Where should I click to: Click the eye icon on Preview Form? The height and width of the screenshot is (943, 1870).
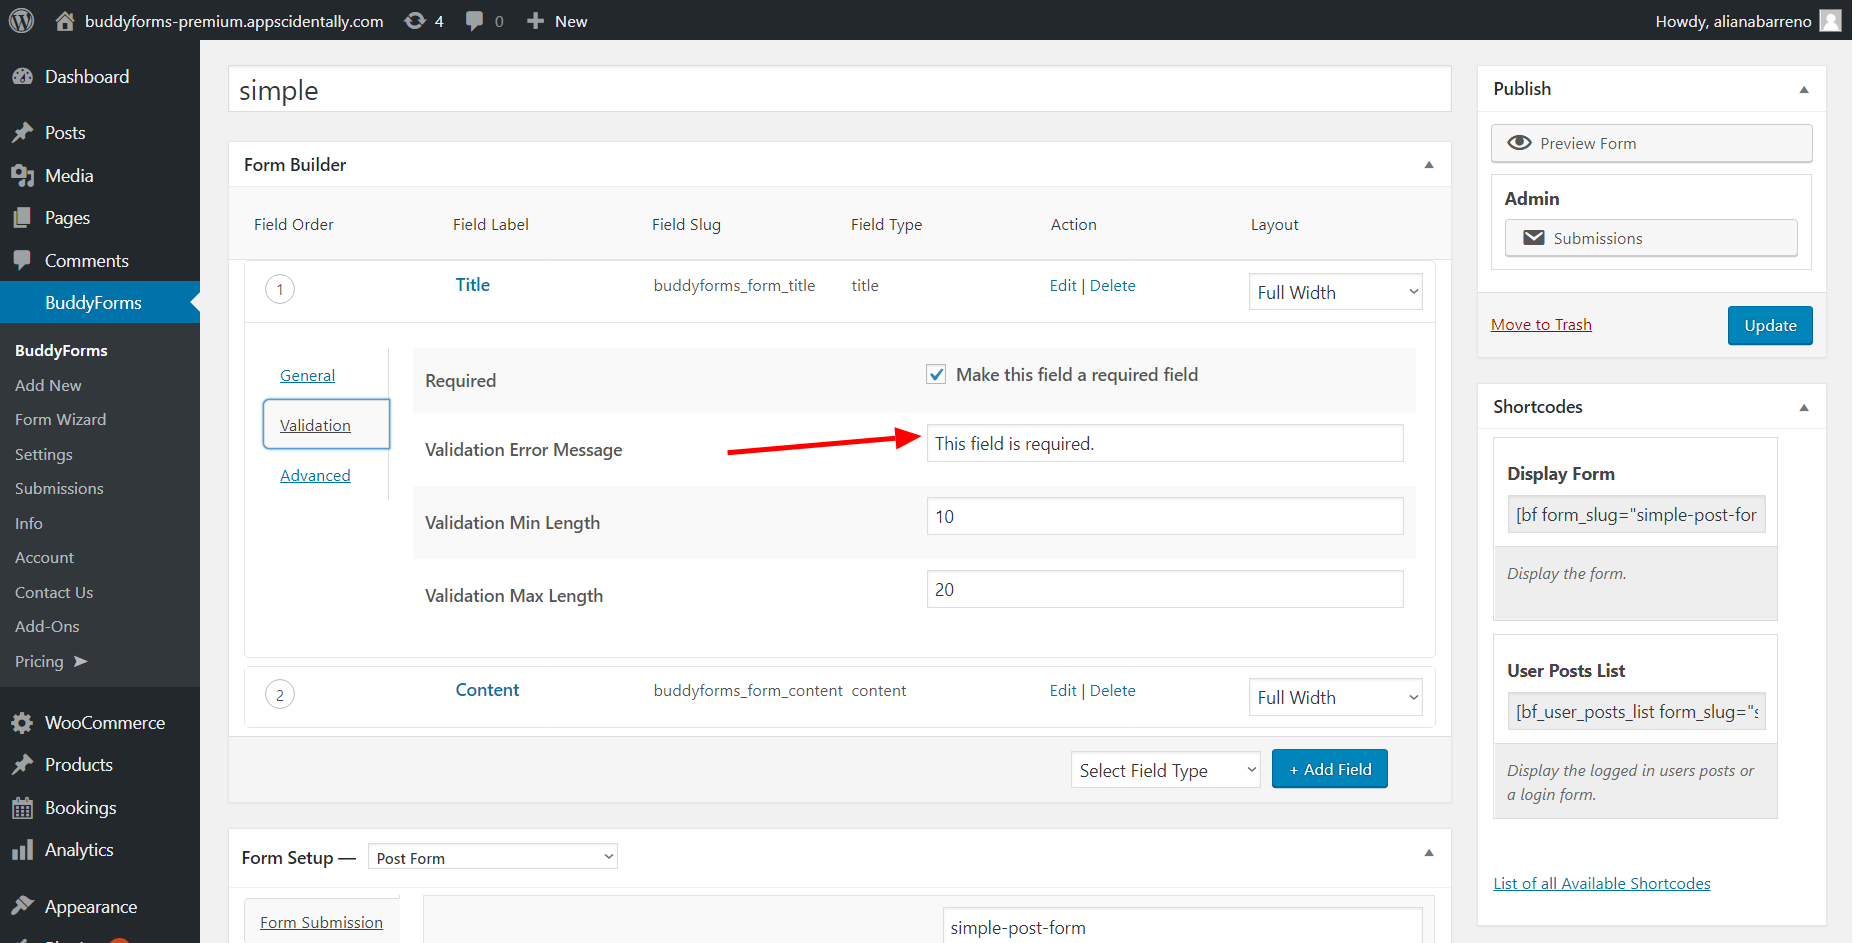tap(1519, 142)
